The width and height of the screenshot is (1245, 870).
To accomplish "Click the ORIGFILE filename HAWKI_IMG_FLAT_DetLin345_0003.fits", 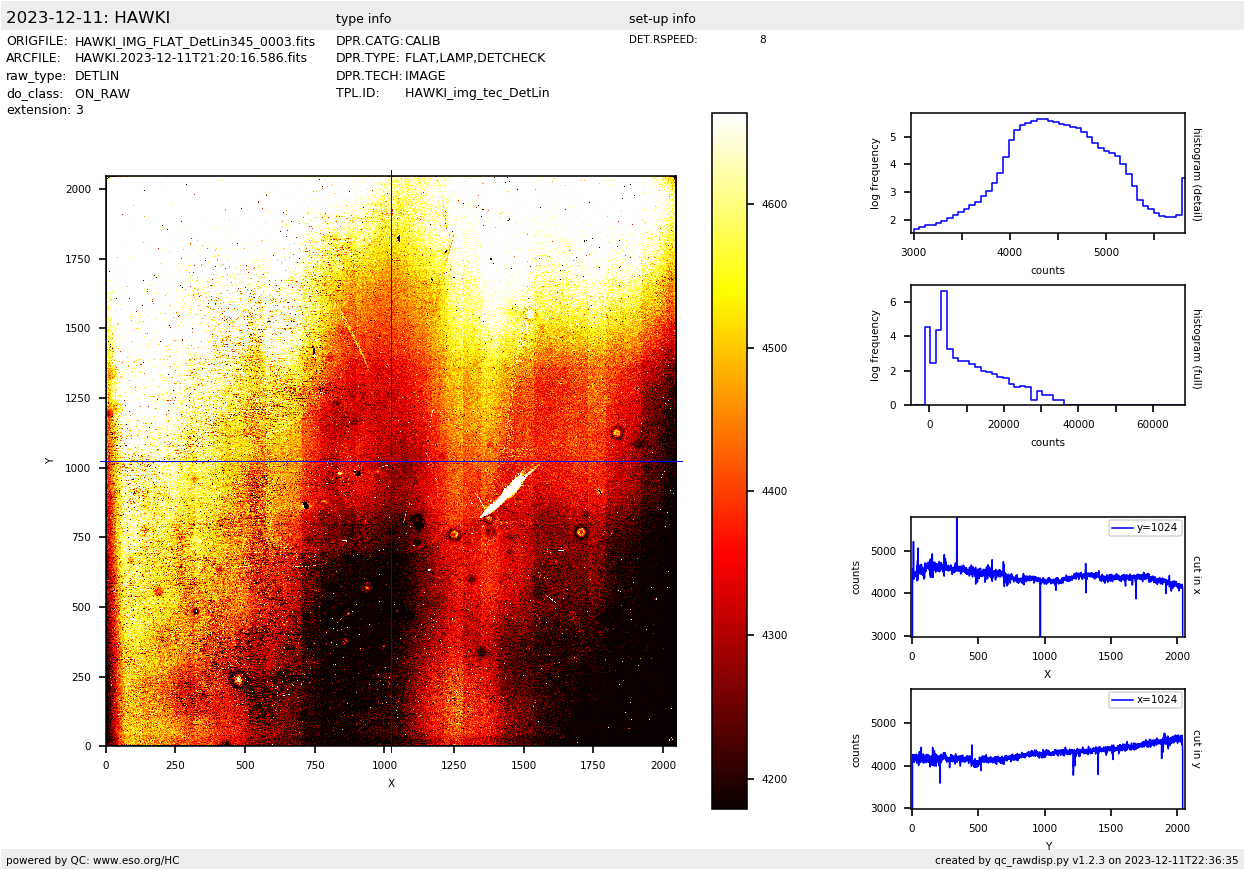I will (194, 42).
